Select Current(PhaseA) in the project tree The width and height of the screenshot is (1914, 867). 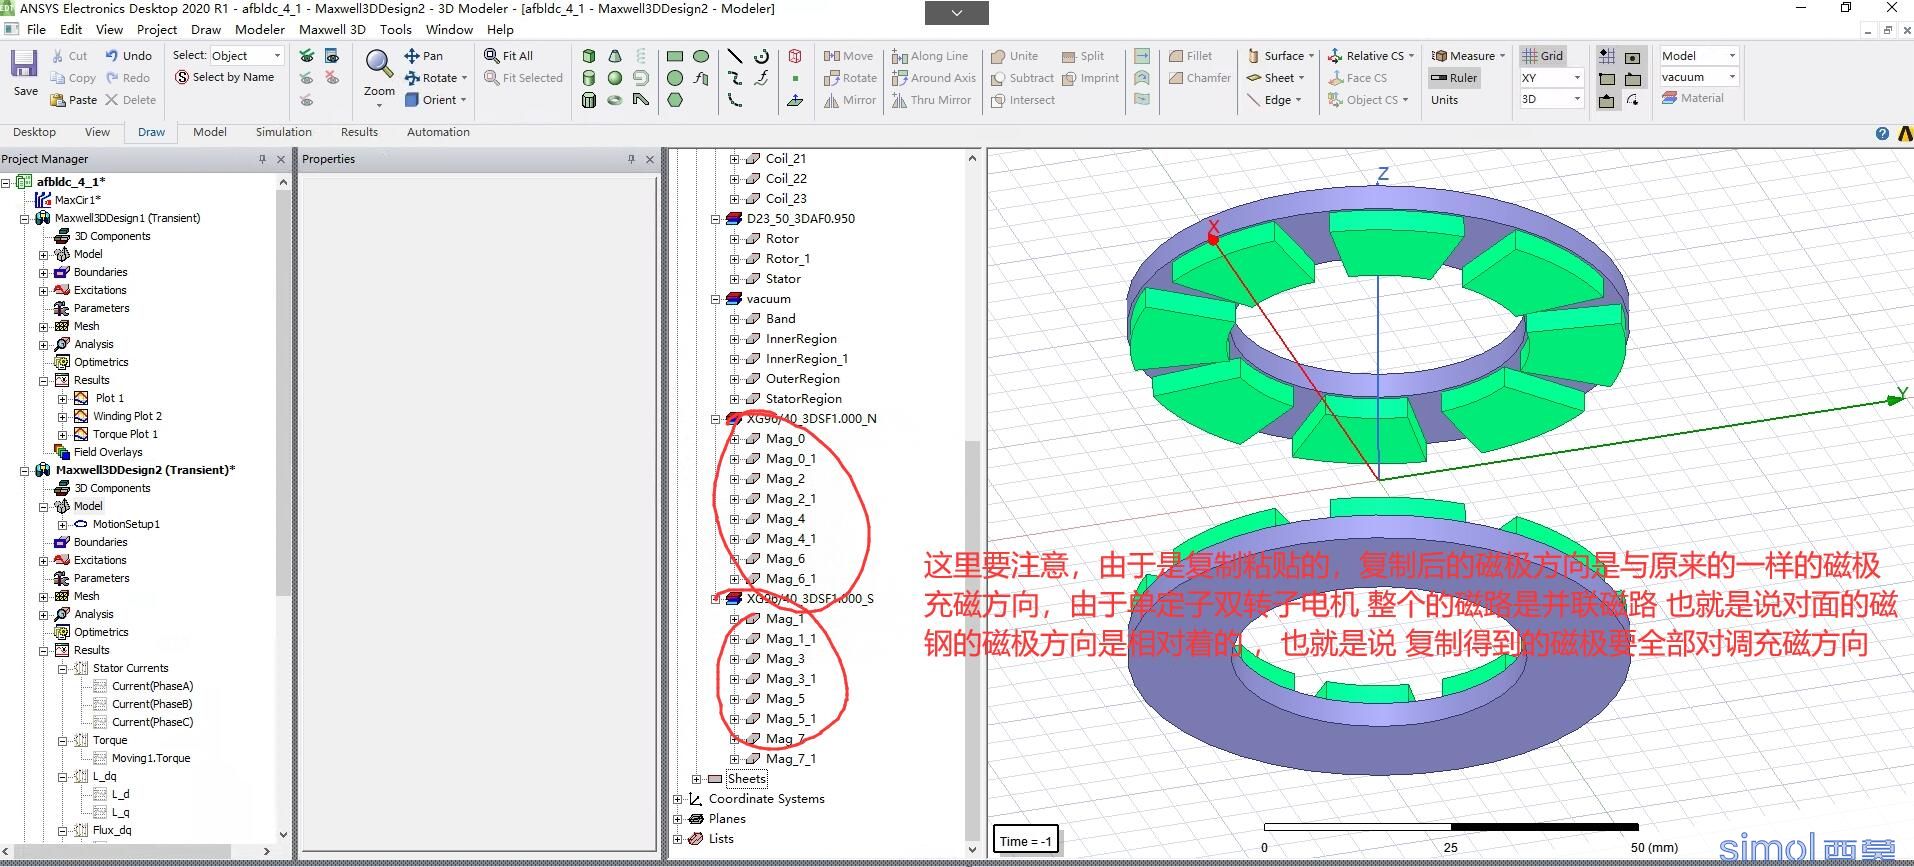tap(152, 686)
